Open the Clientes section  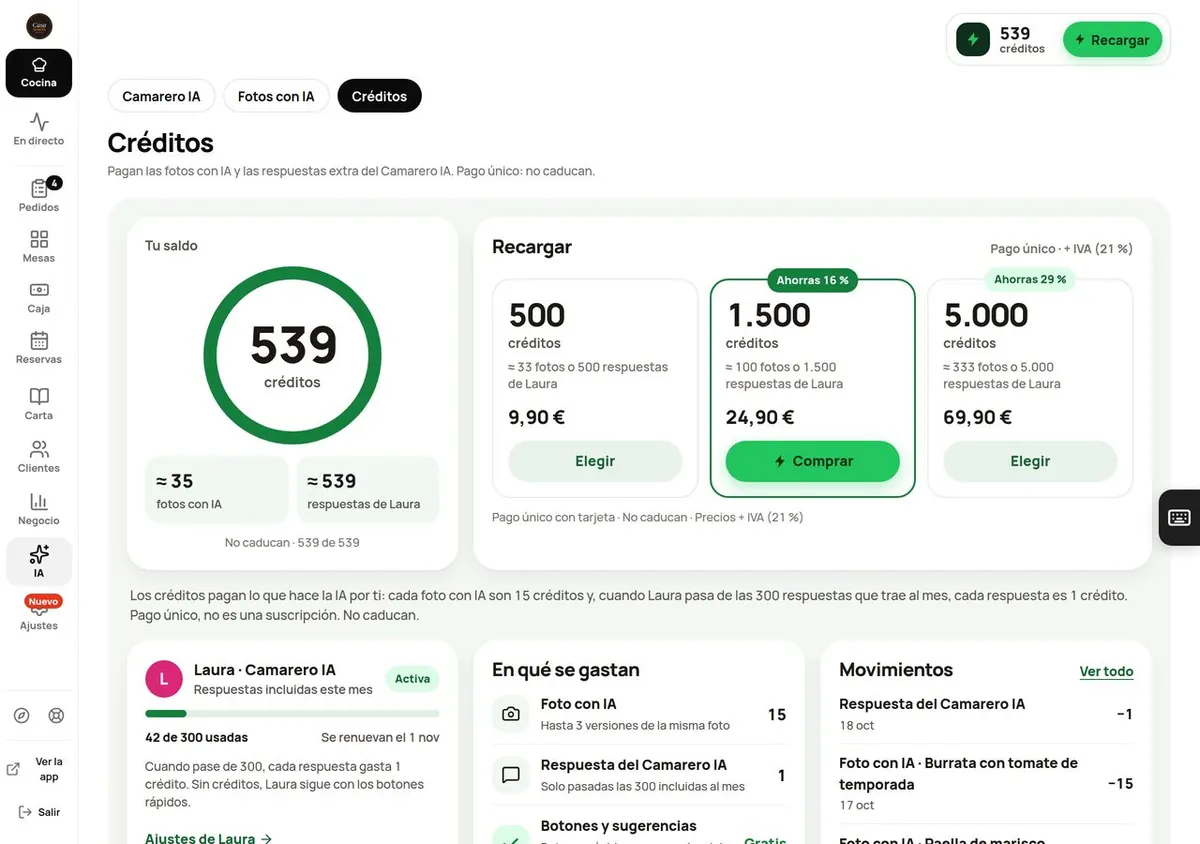point(39,457)
